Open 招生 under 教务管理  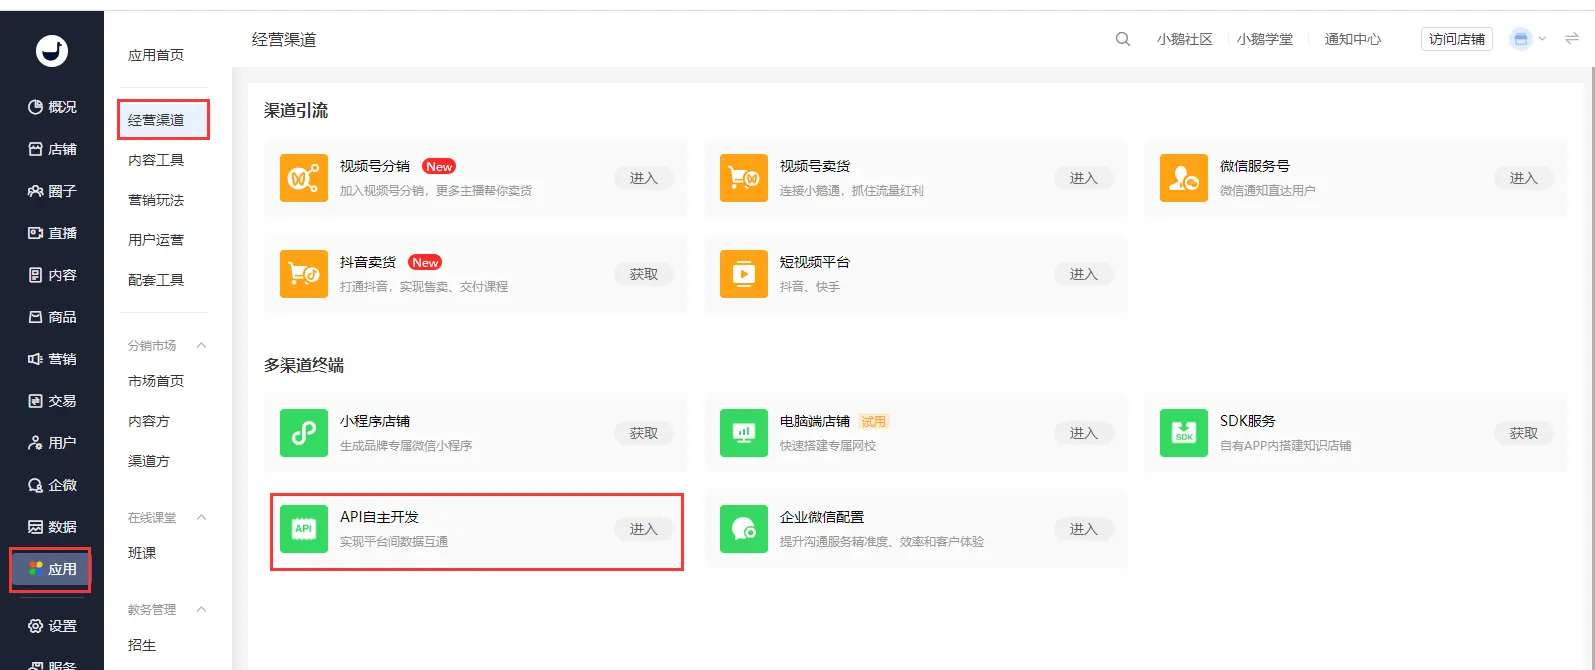[x=142, y=645]
